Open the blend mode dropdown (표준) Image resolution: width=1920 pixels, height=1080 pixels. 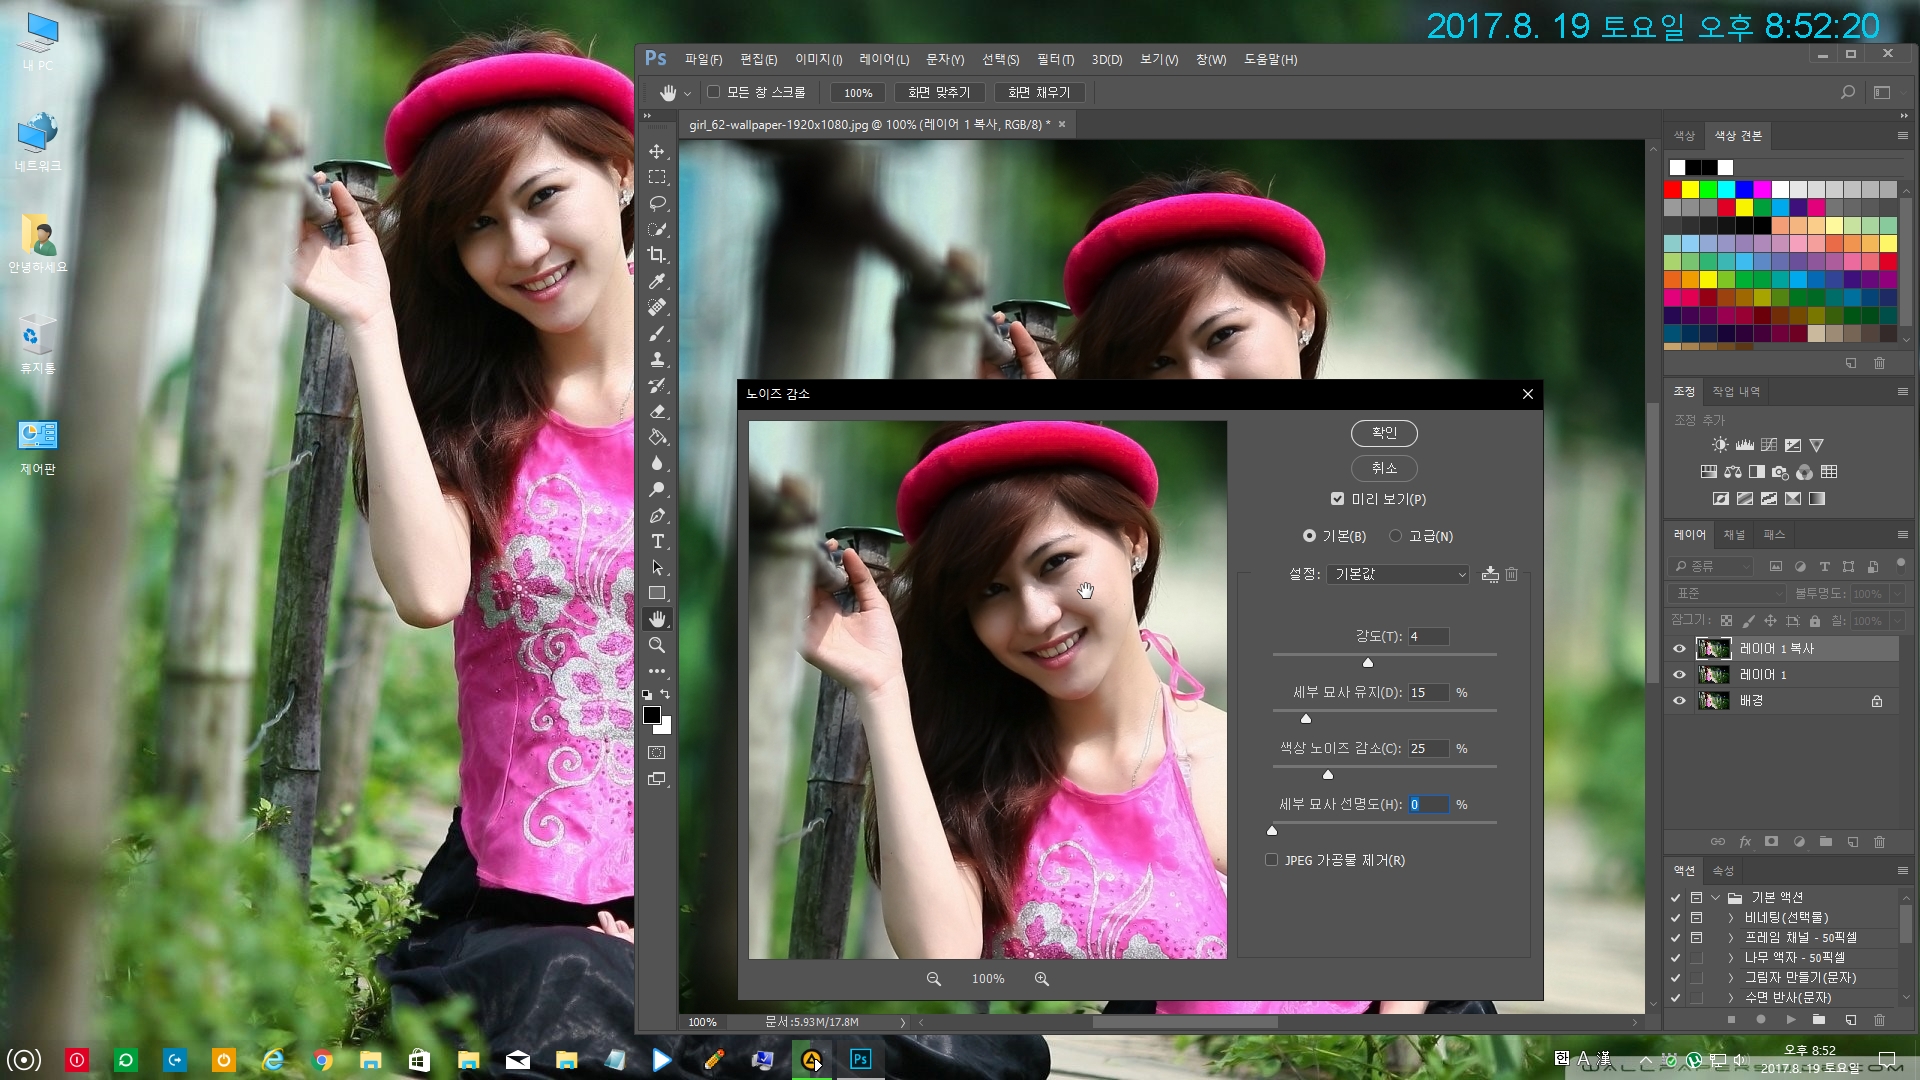pos(1728,593)
